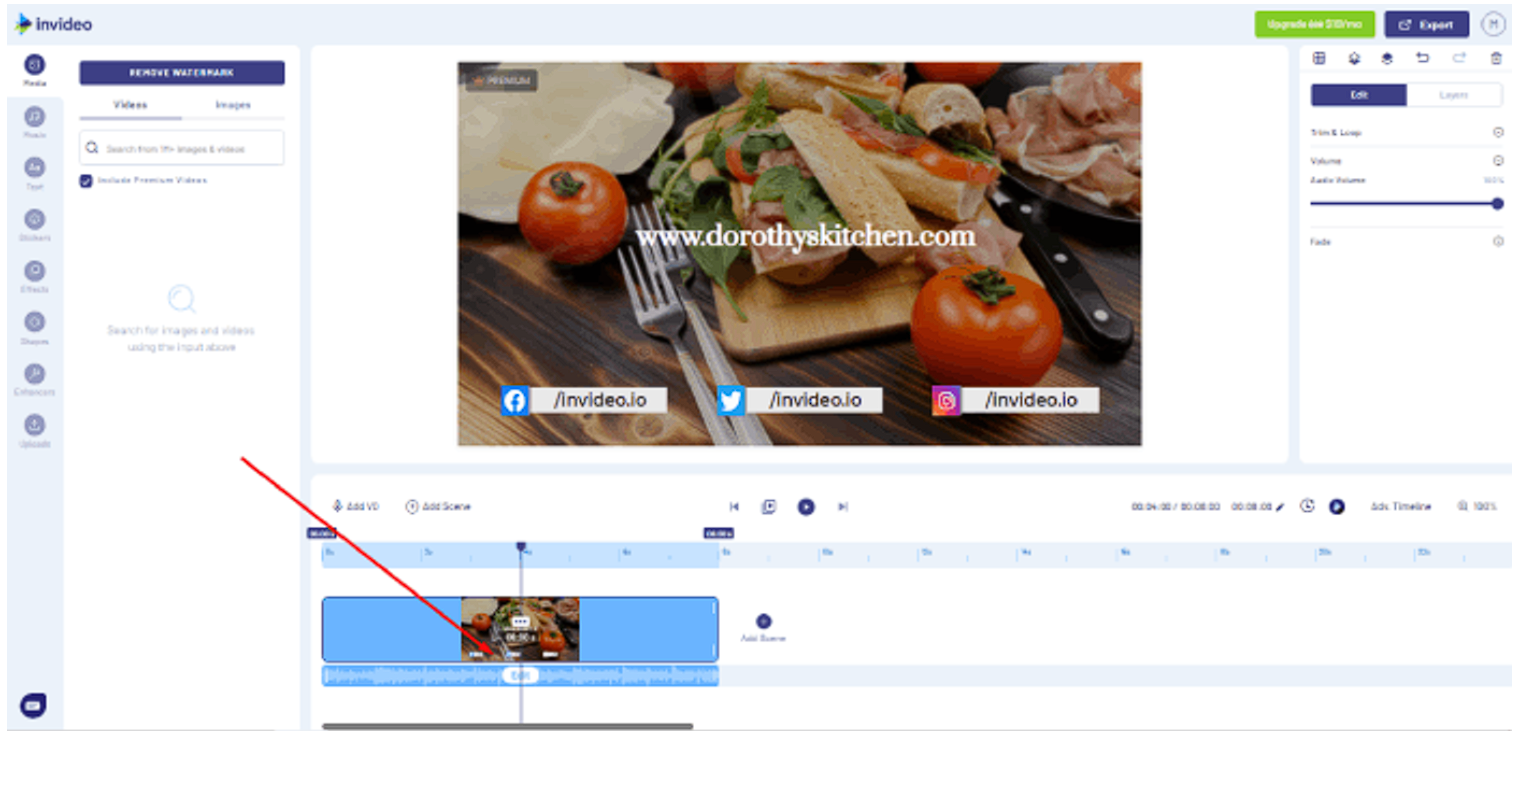Enable the Include Premium Videos checkbox
Screen dimensions: 1534x811
pyautogui.click(x=84, y=180)
